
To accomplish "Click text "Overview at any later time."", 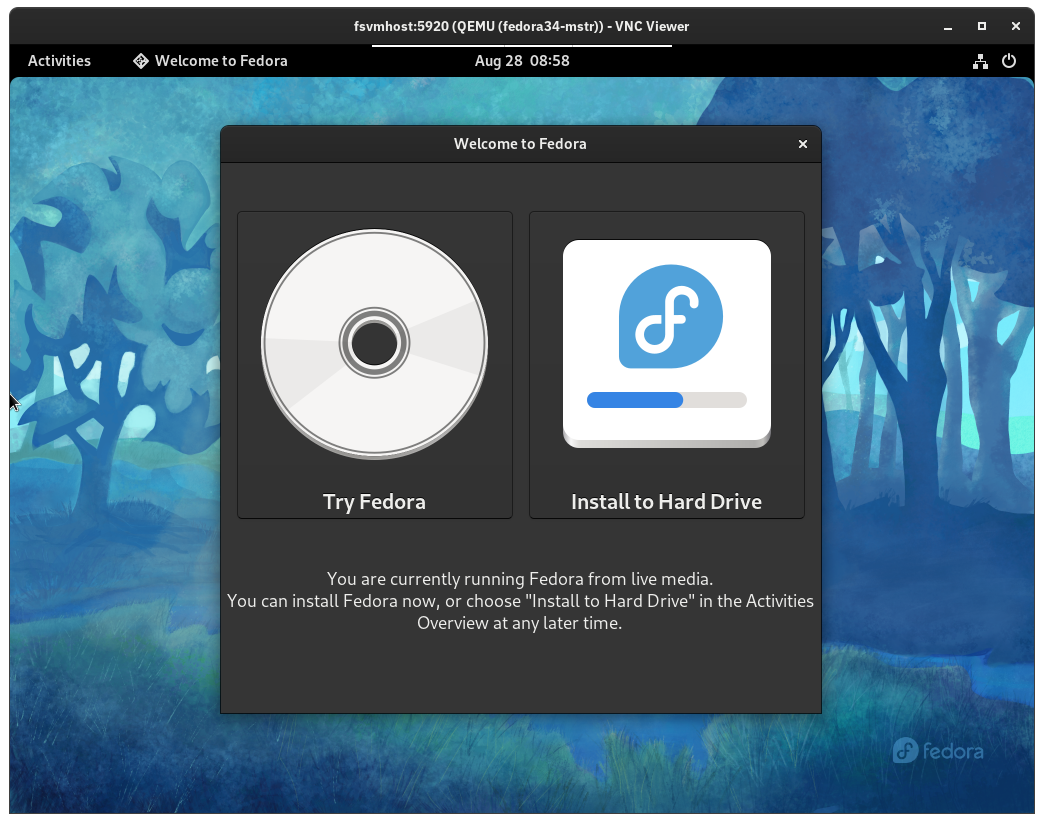I will point(520,623).
